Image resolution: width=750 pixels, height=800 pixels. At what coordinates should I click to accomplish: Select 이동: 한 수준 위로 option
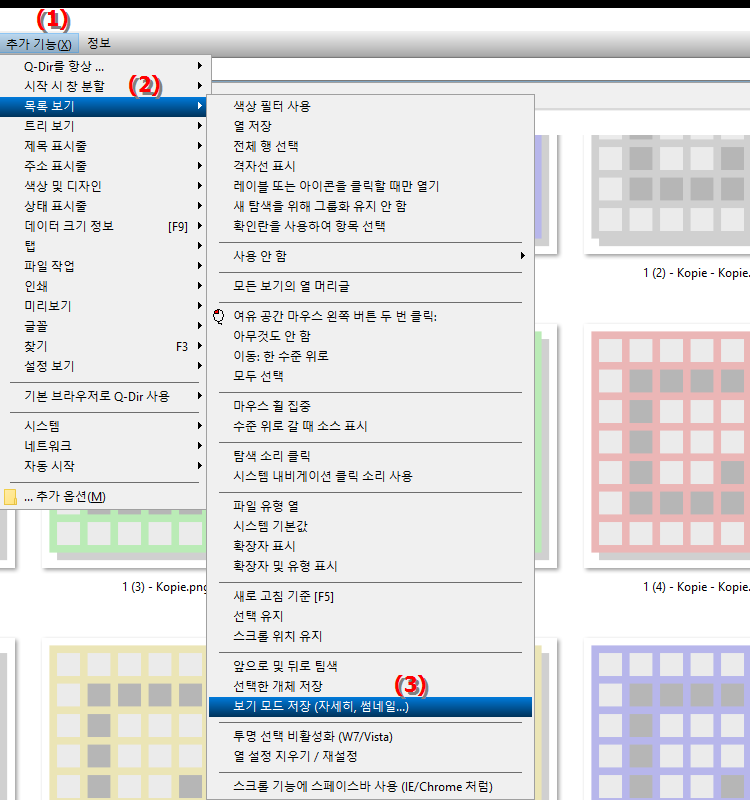tap(370, 356)
